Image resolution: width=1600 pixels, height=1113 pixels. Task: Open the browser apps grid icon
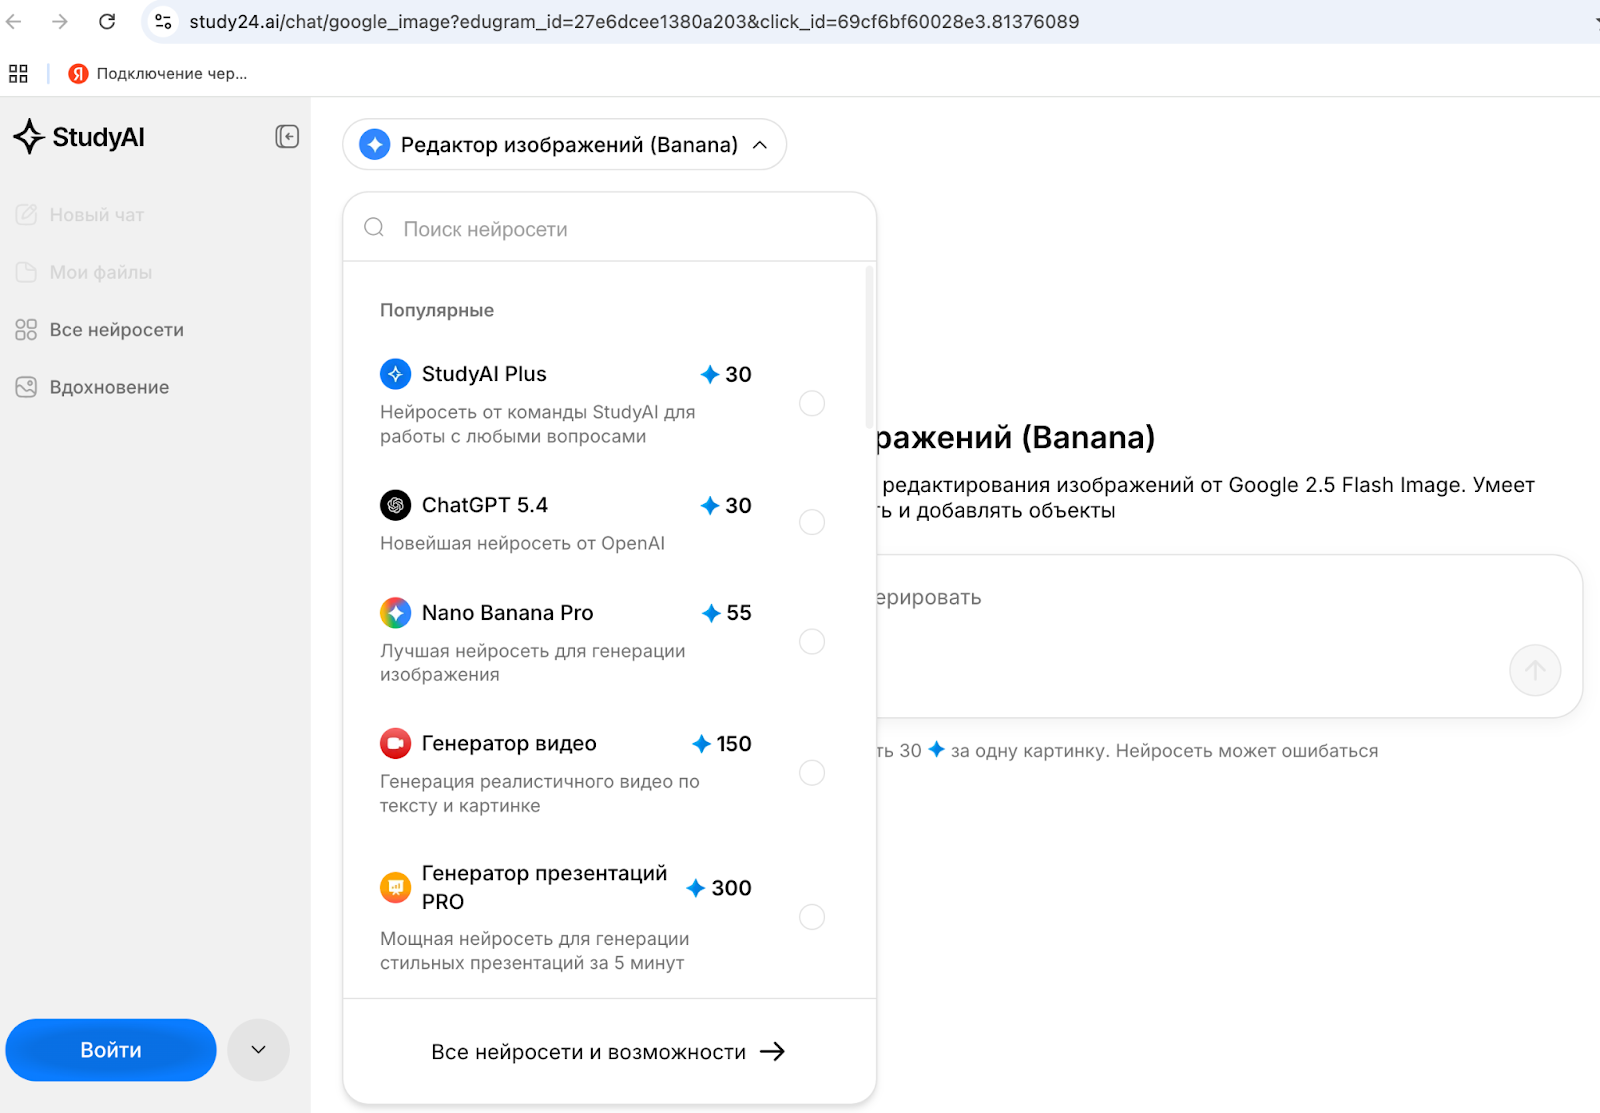tap(18, 73)
